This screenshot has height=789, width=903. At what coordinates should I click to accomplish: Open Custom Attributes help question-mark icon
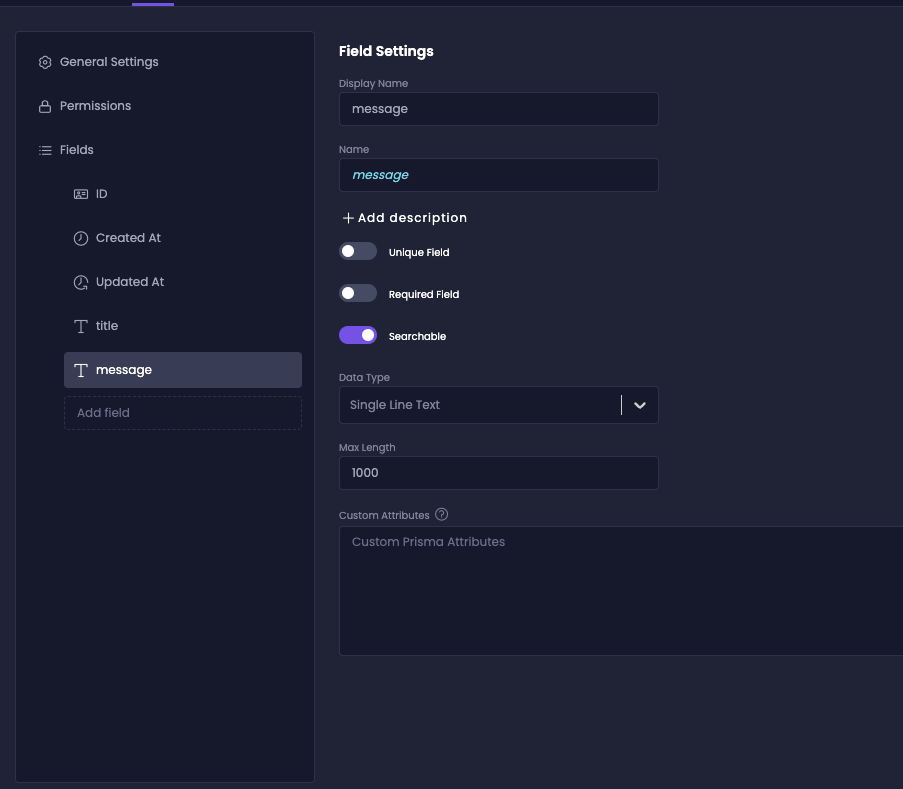(x=442, y=514)
